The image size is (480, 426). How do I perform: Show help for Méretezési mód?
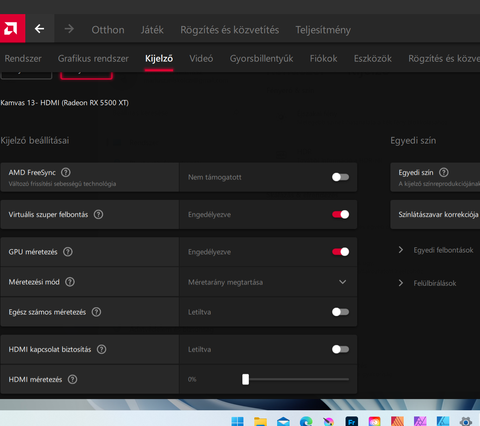coord(70,282)
